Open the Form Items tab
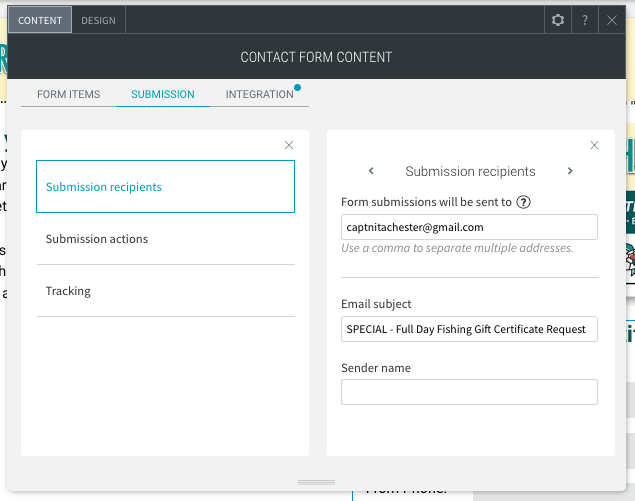The height and width of the screenshot is (501, 635). (68, 94)
